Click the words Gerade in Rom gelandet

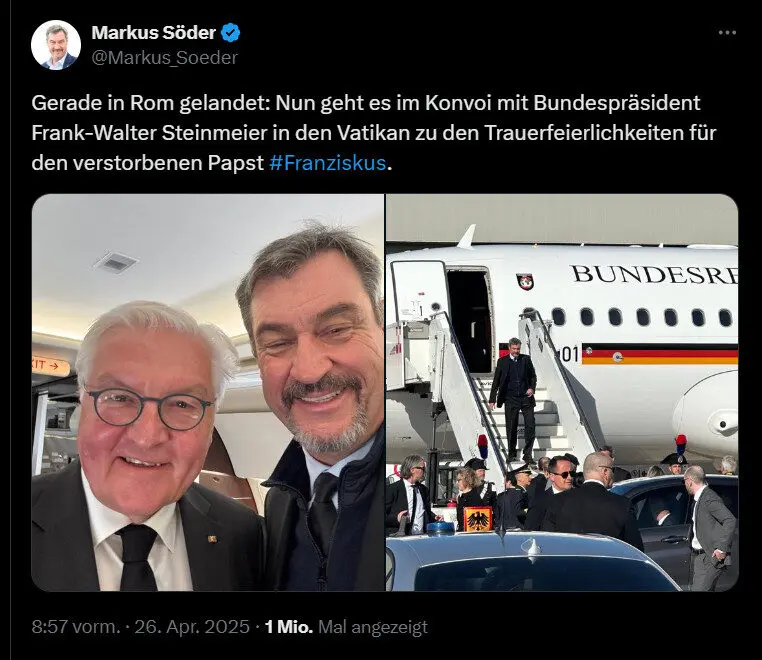click(x=150, y=103)
